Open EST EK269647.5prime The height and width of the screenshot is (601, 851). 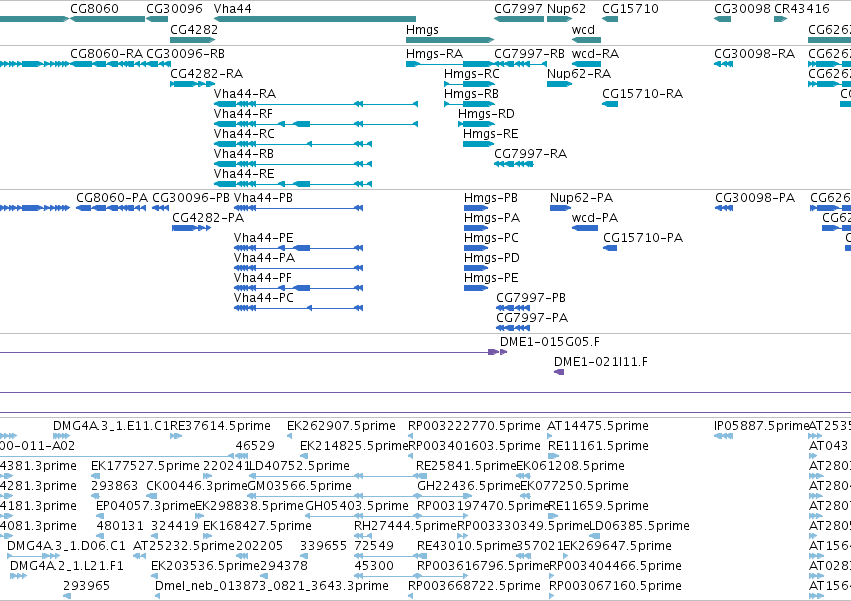click(617, 546)
